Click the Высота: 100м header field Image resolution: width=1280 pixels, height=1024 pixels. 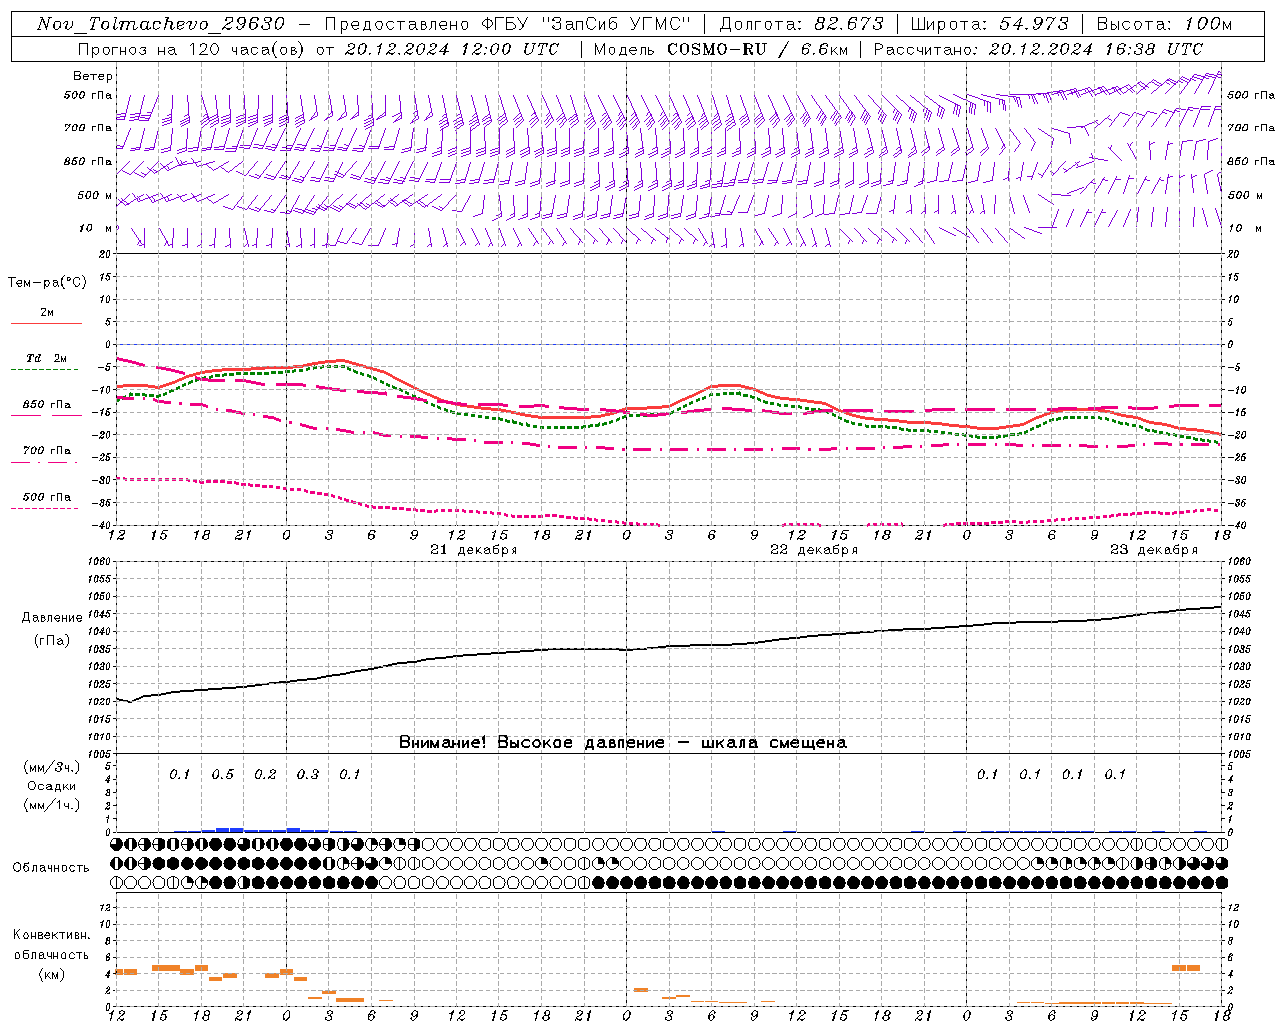pyautogui.click(x=1164, y=24)
